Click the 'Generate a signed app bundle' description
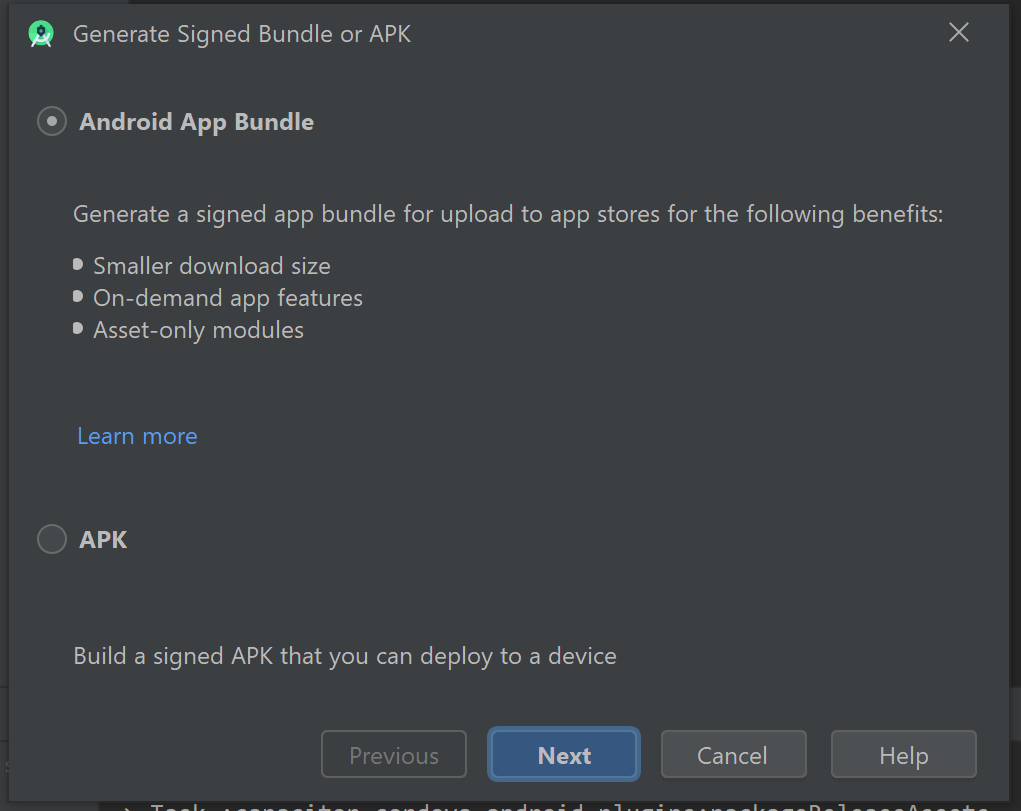This screenshot has width=1021, height=811. click(508, 214)
